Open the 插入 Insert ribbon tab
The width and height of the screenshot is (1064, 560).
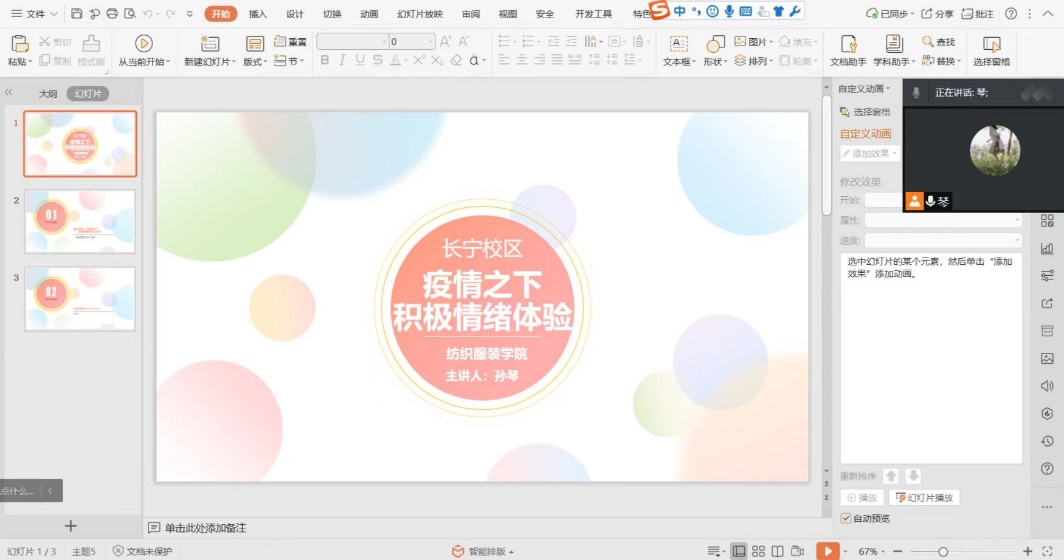[x=258, y=14]
